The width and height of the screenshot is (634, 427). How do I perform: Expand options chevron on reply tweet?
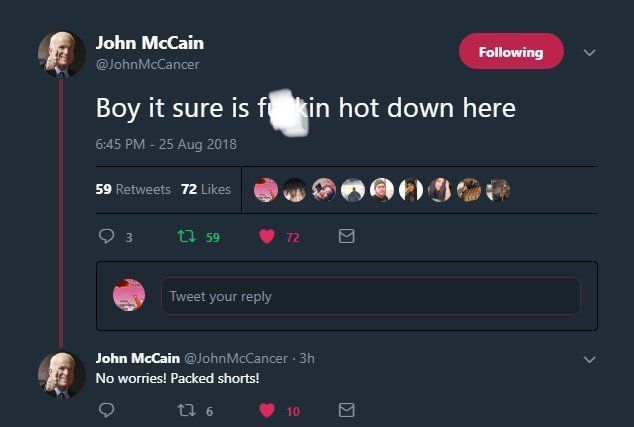click(589, 360)
